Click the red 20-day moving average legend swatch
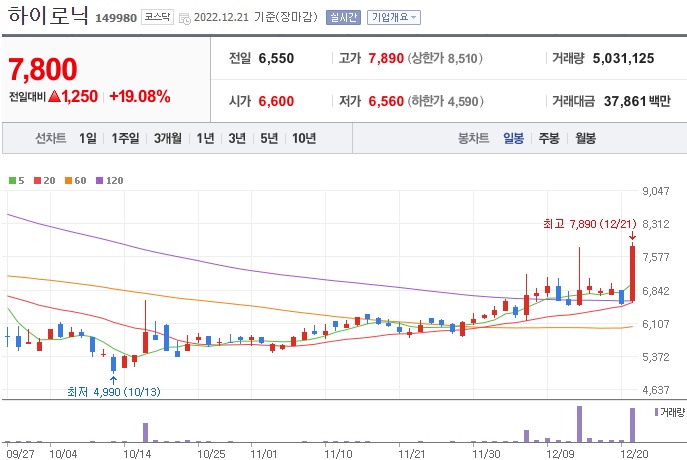The width and height of the screenshot is (687, 460). 38,180
